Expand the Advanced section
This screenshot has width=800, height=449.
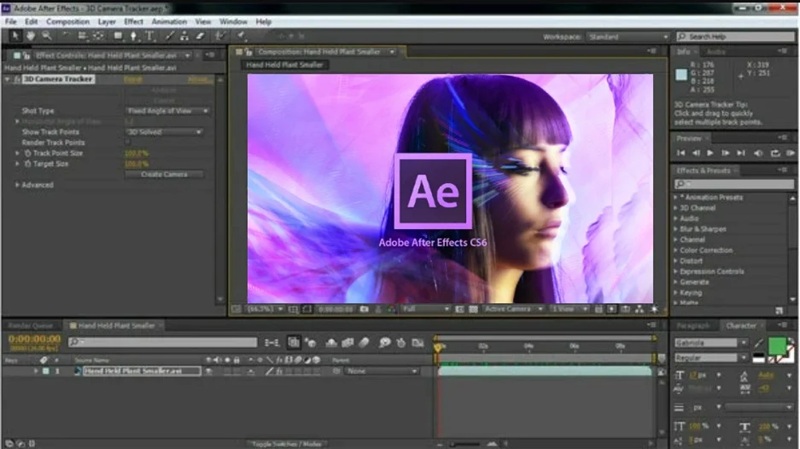pyautogui.click(x=17, y=185)
